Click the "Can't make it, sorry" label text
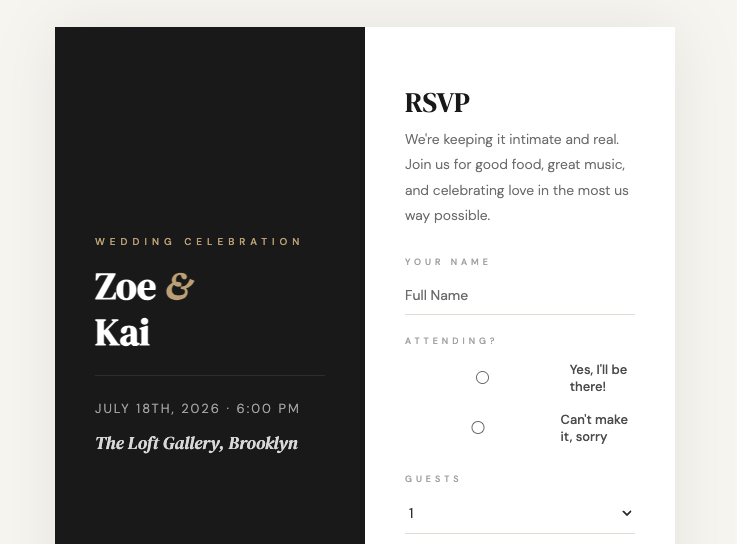The height and width of the screenshot is (544, 737). click(594, 428)
